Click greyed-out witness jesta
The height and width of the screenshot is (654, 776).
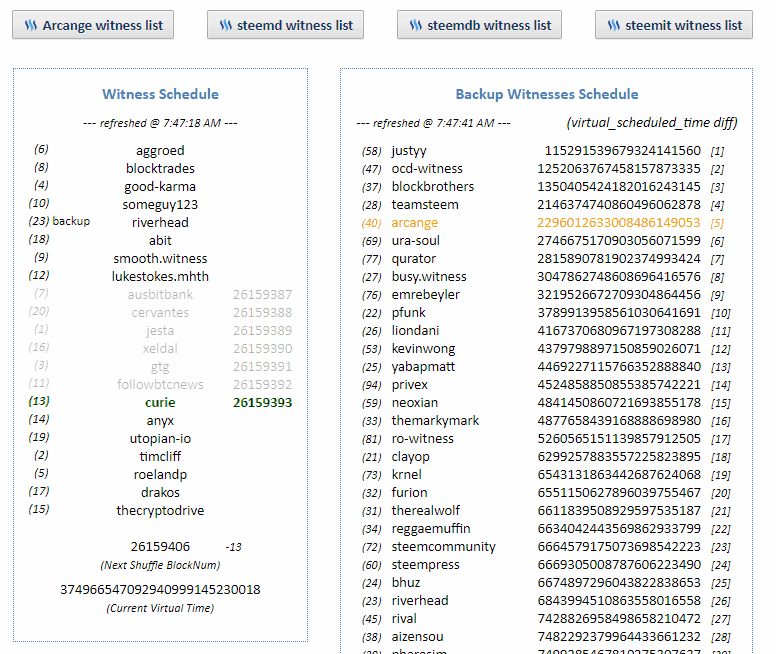160,331
